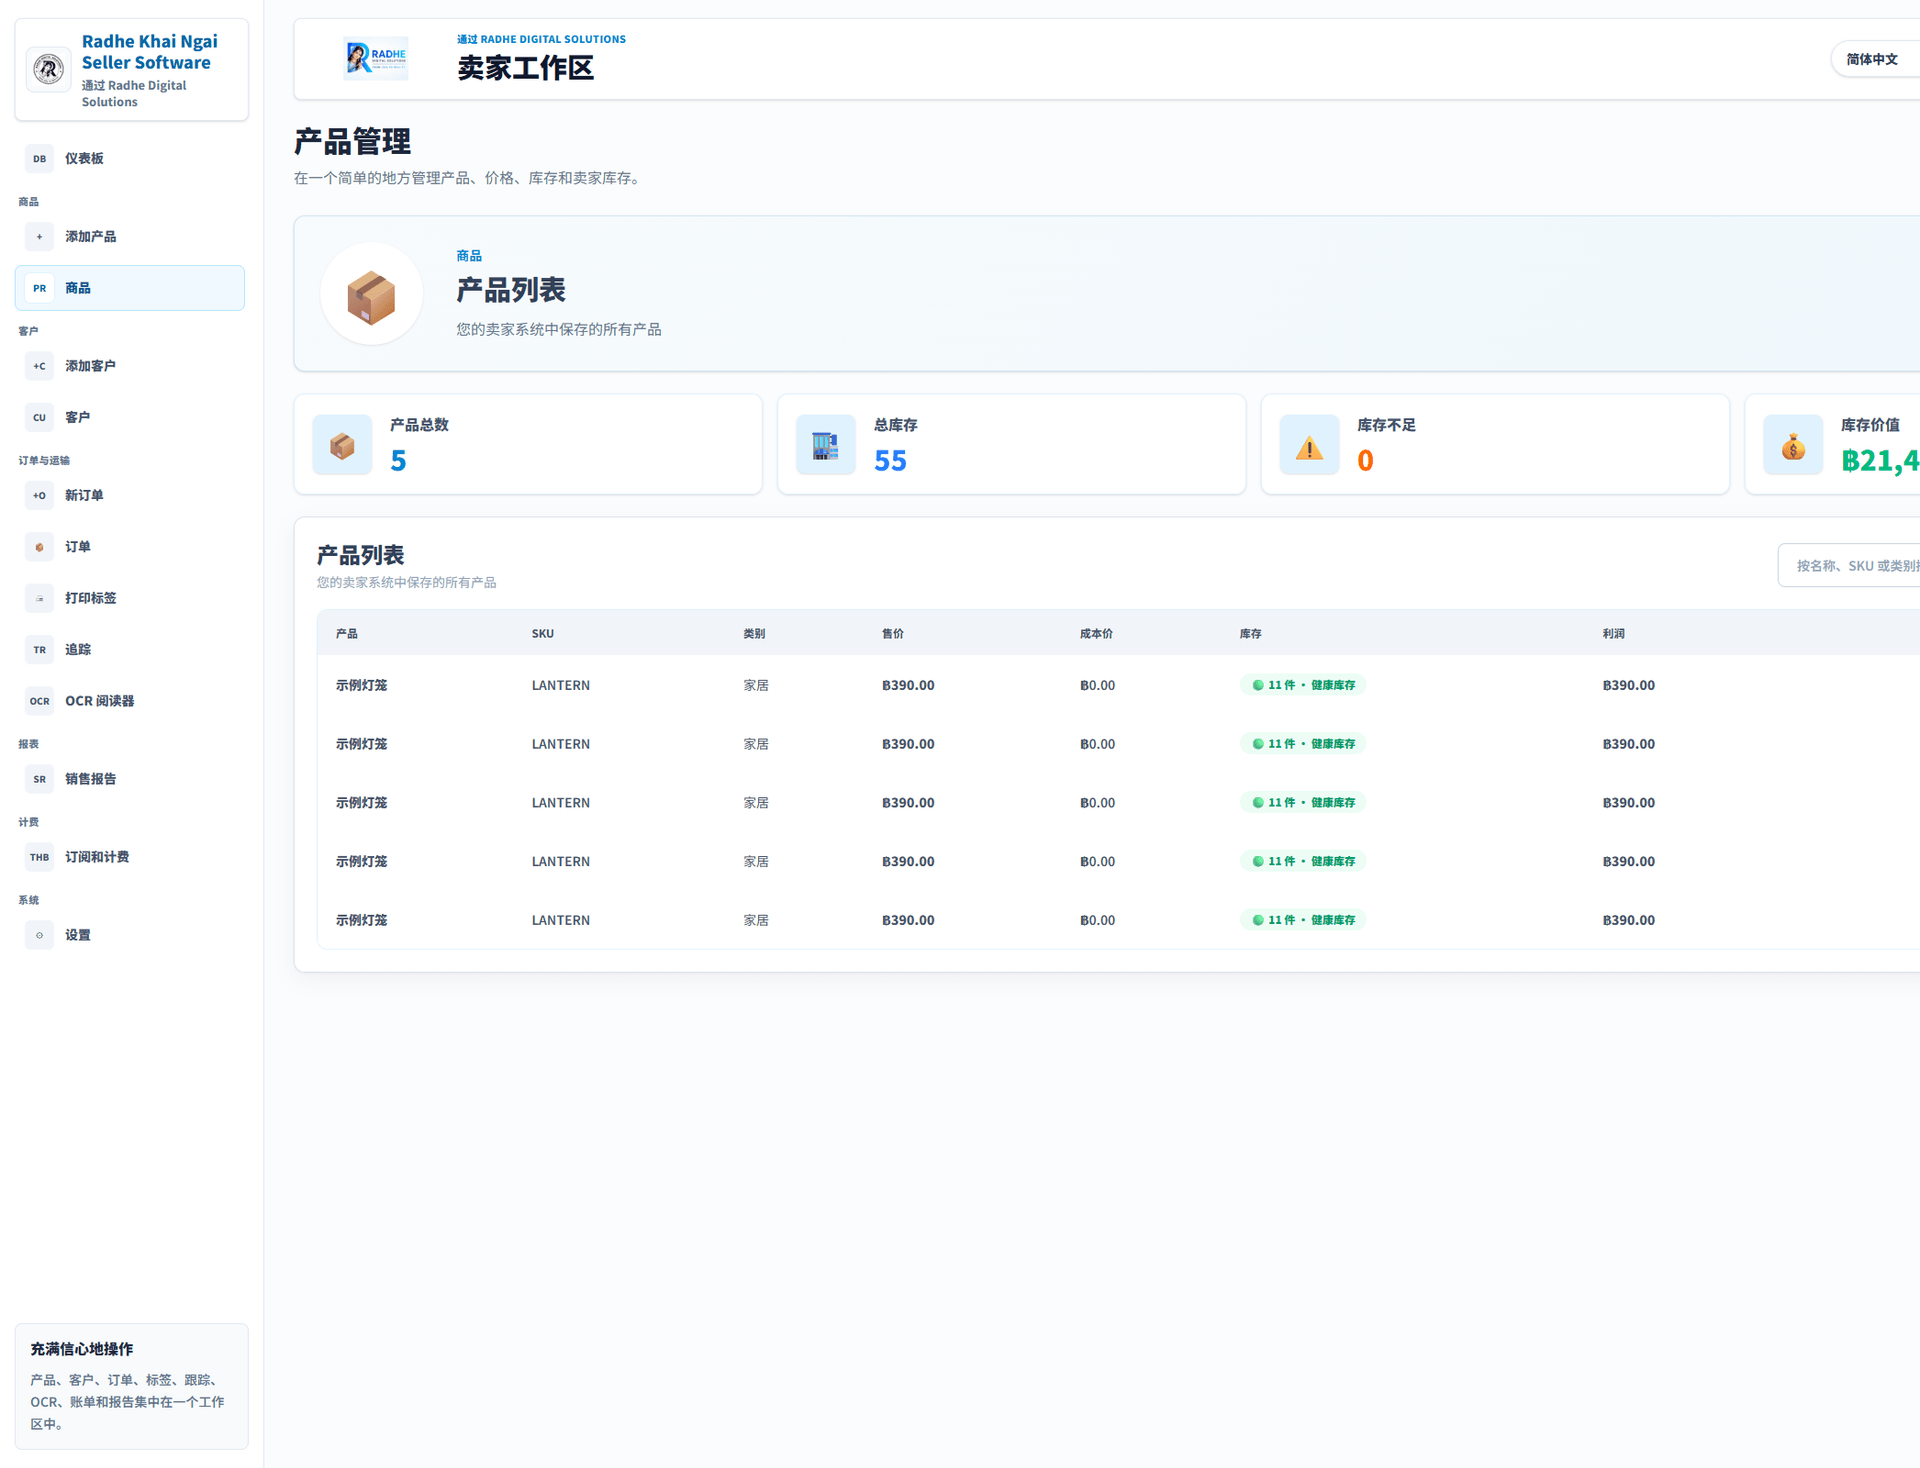The width and height of the screenshot is (1920, 1468).
Task: Open the OCR 阅读器 page
Action: [130, 701]
